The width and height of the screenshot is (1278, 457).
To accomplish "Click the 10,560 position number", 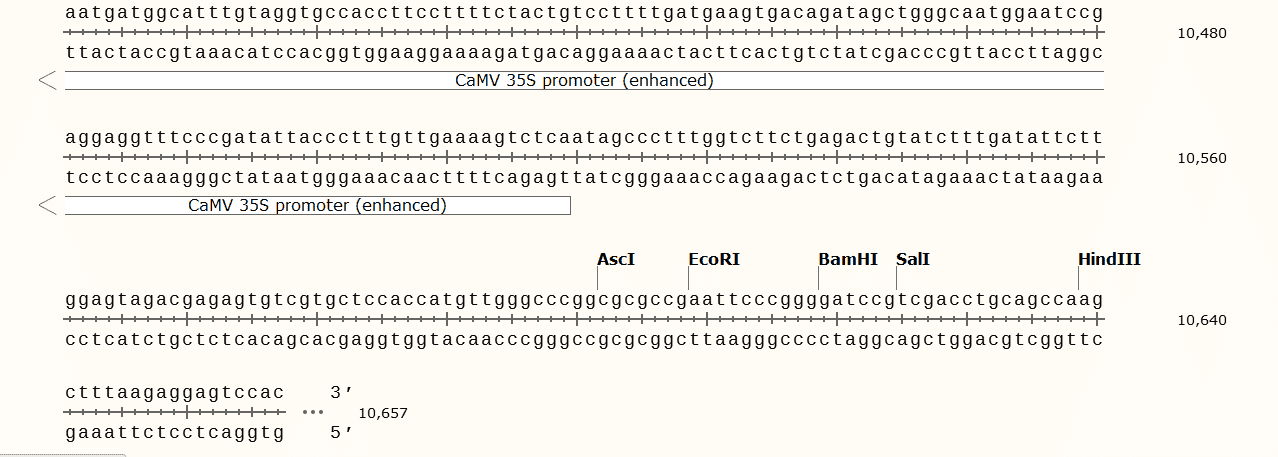I will 1202,158.
